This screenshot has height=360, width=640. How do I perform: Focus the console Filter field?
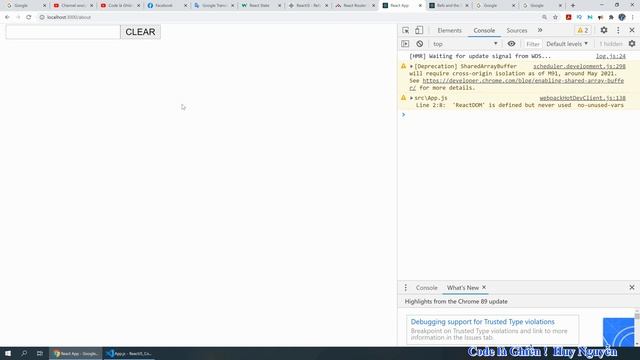tap(532, 44)
